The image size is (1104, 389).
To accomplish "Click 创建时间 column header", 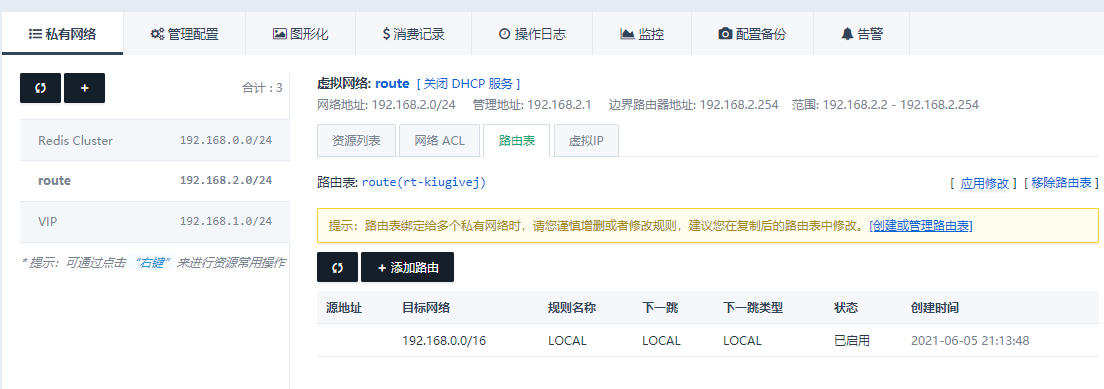I will [934, 308].
